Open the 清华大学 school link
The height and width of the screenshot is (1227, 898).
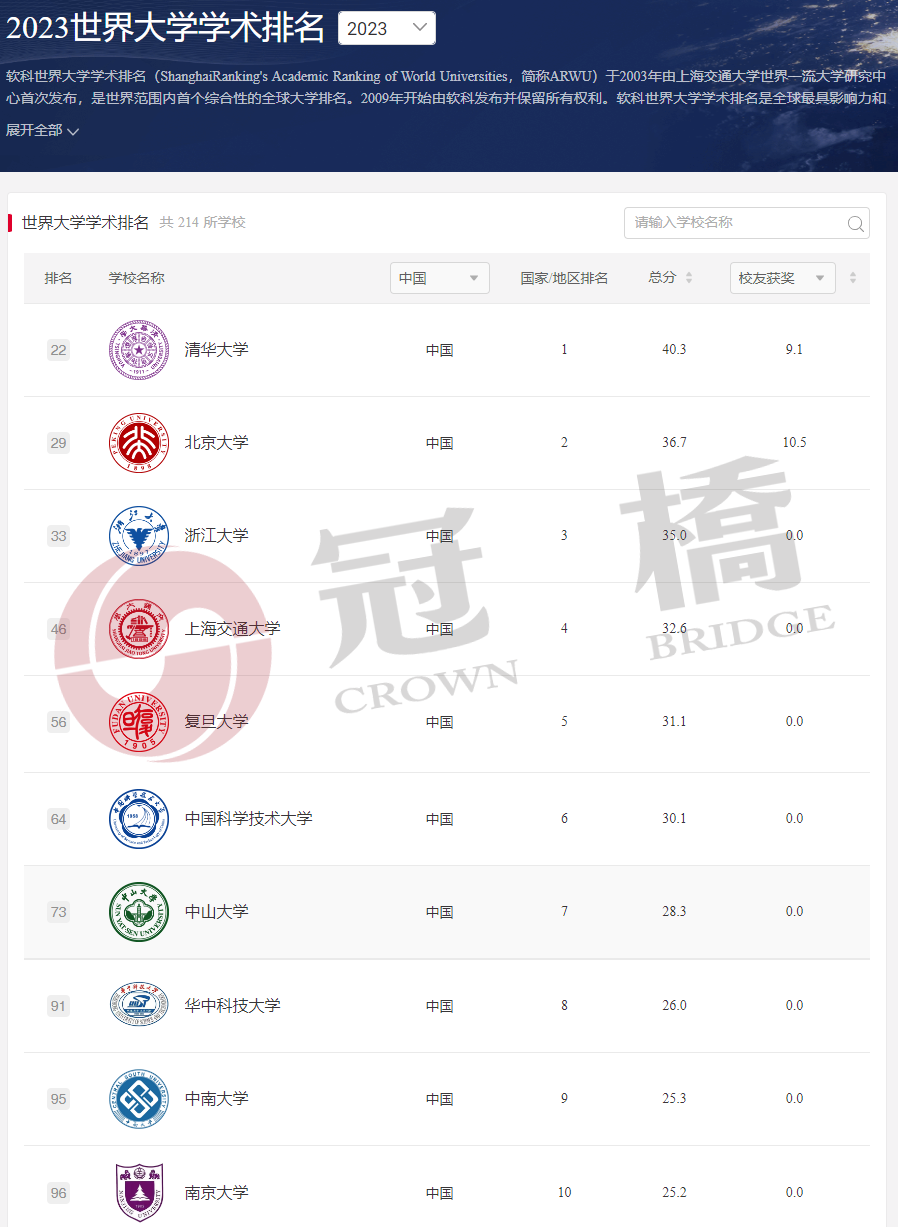click(217, 350)
